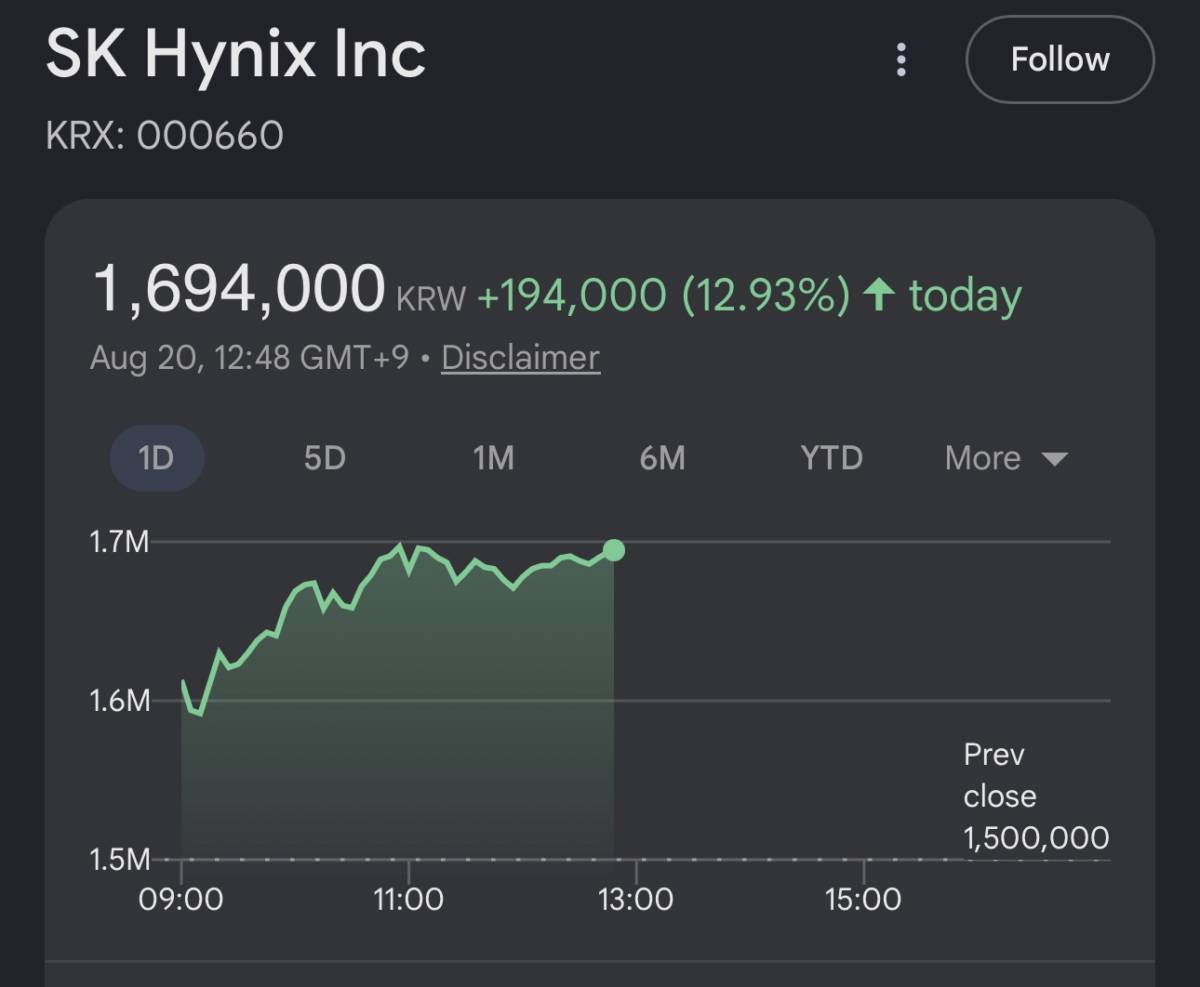The image size is (1200, 987).
Task: Open the Disclaimer link
Action: point(521,357)
